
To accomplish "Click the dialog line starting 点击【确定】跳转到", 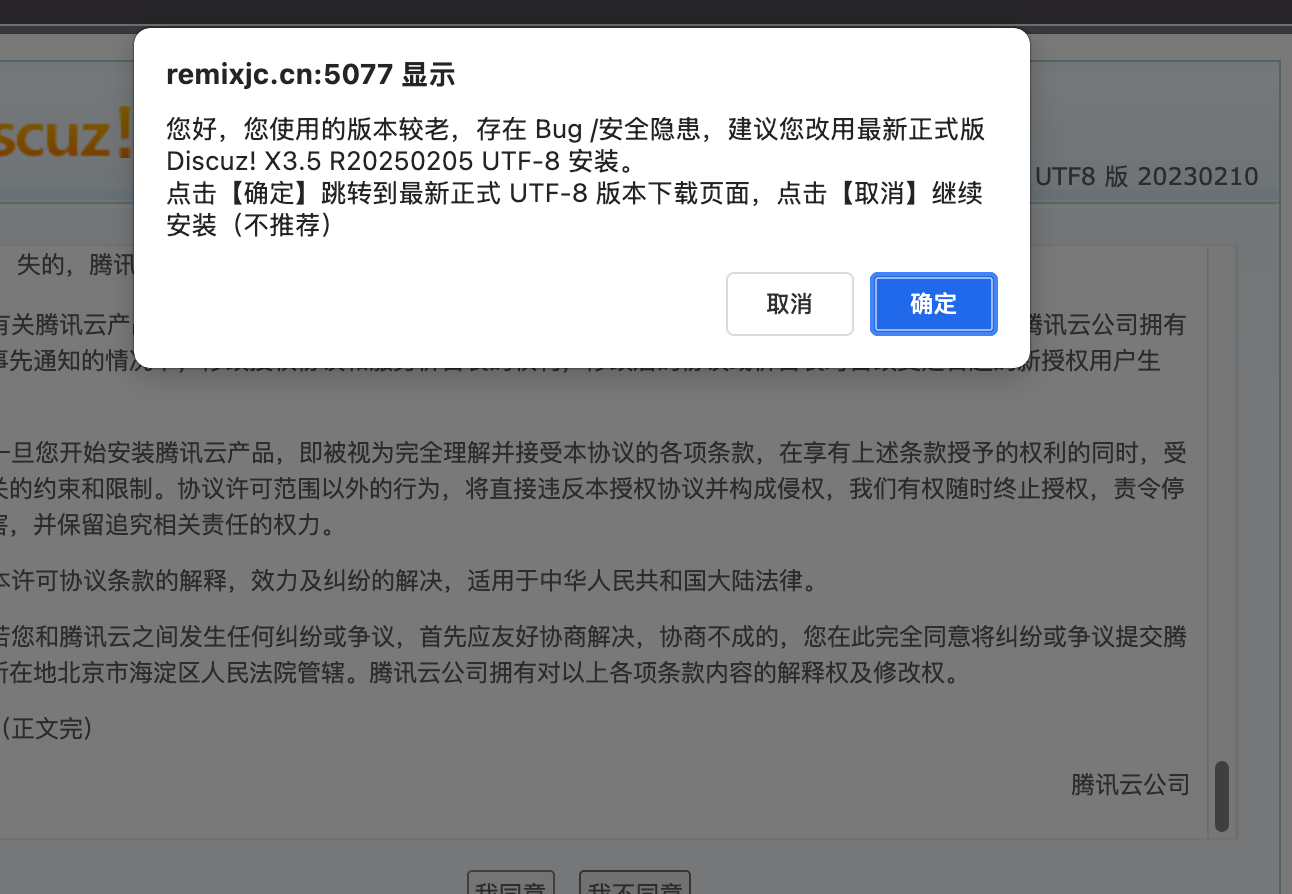I will [x=575, y=193].
